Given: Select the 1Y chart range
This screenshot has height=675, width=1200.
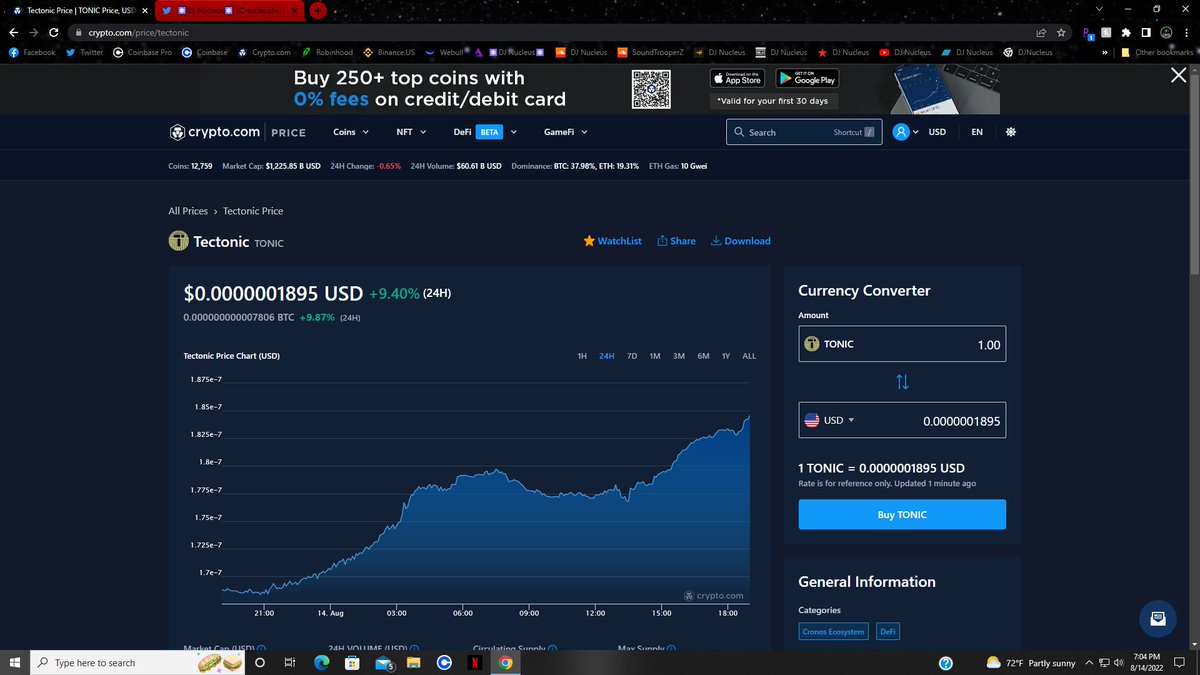Looking at the screenshot, I should 726,356.
